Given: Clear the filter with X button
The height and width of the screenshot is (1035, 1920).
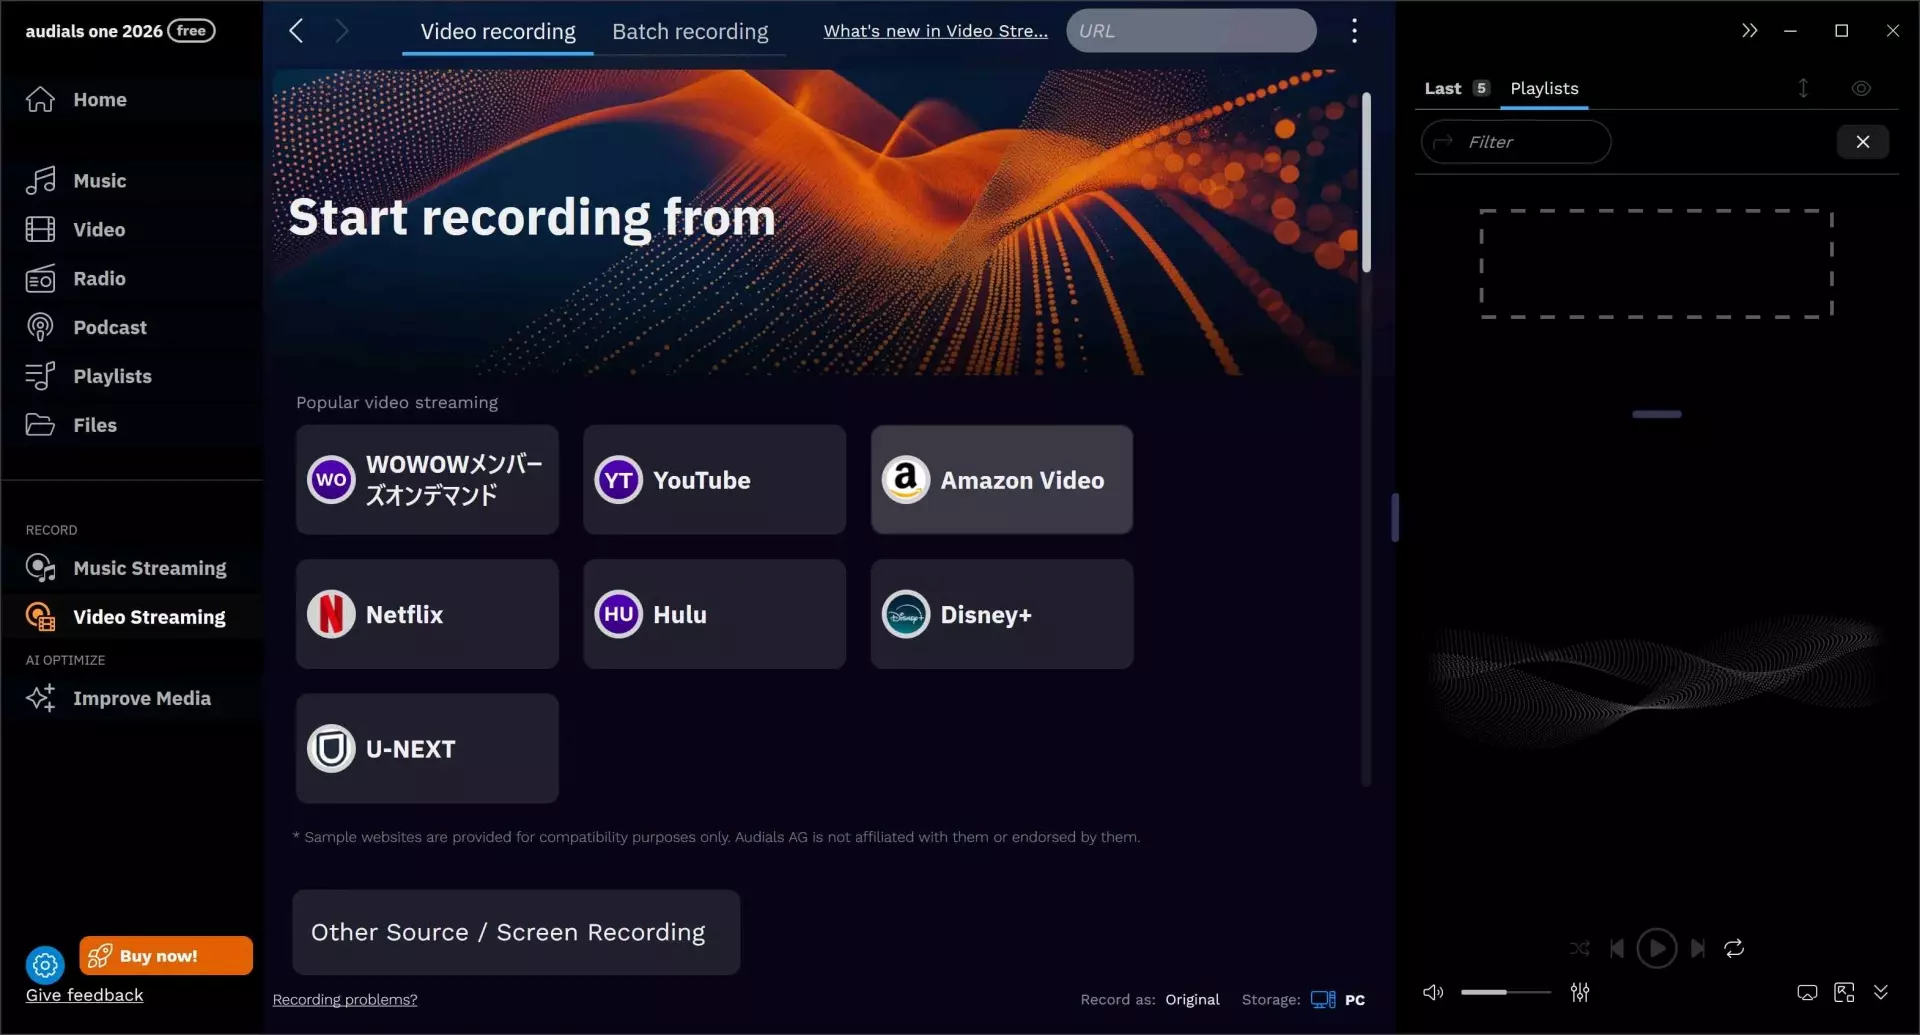Looking at the screenshot, I should pyautogui.click(x=1862, y=142).
